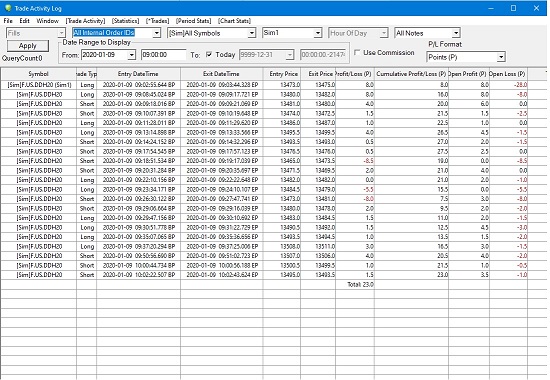Sort by Symbol column header
This screenshot has height=380, width=550.
[x=39, y=74]
